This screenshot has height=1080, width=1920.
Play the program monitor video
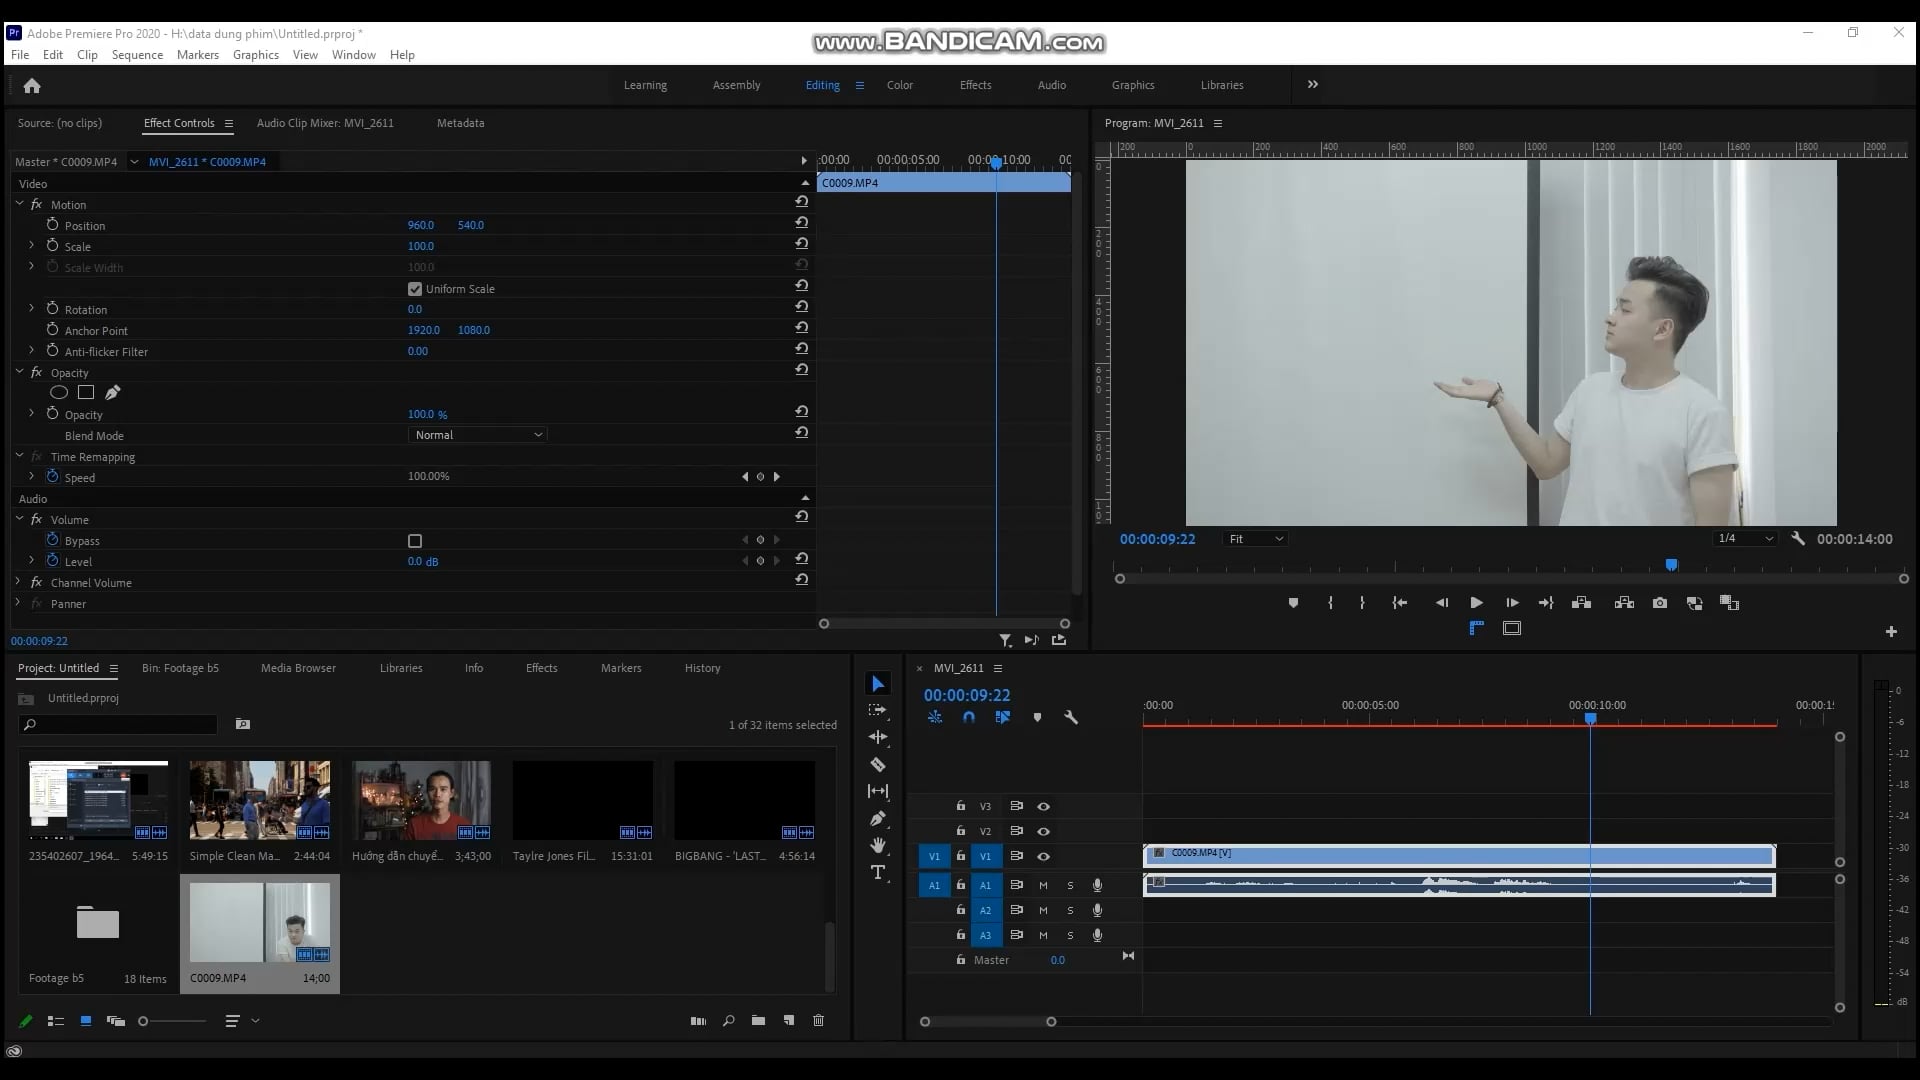tap(1476, 603)
